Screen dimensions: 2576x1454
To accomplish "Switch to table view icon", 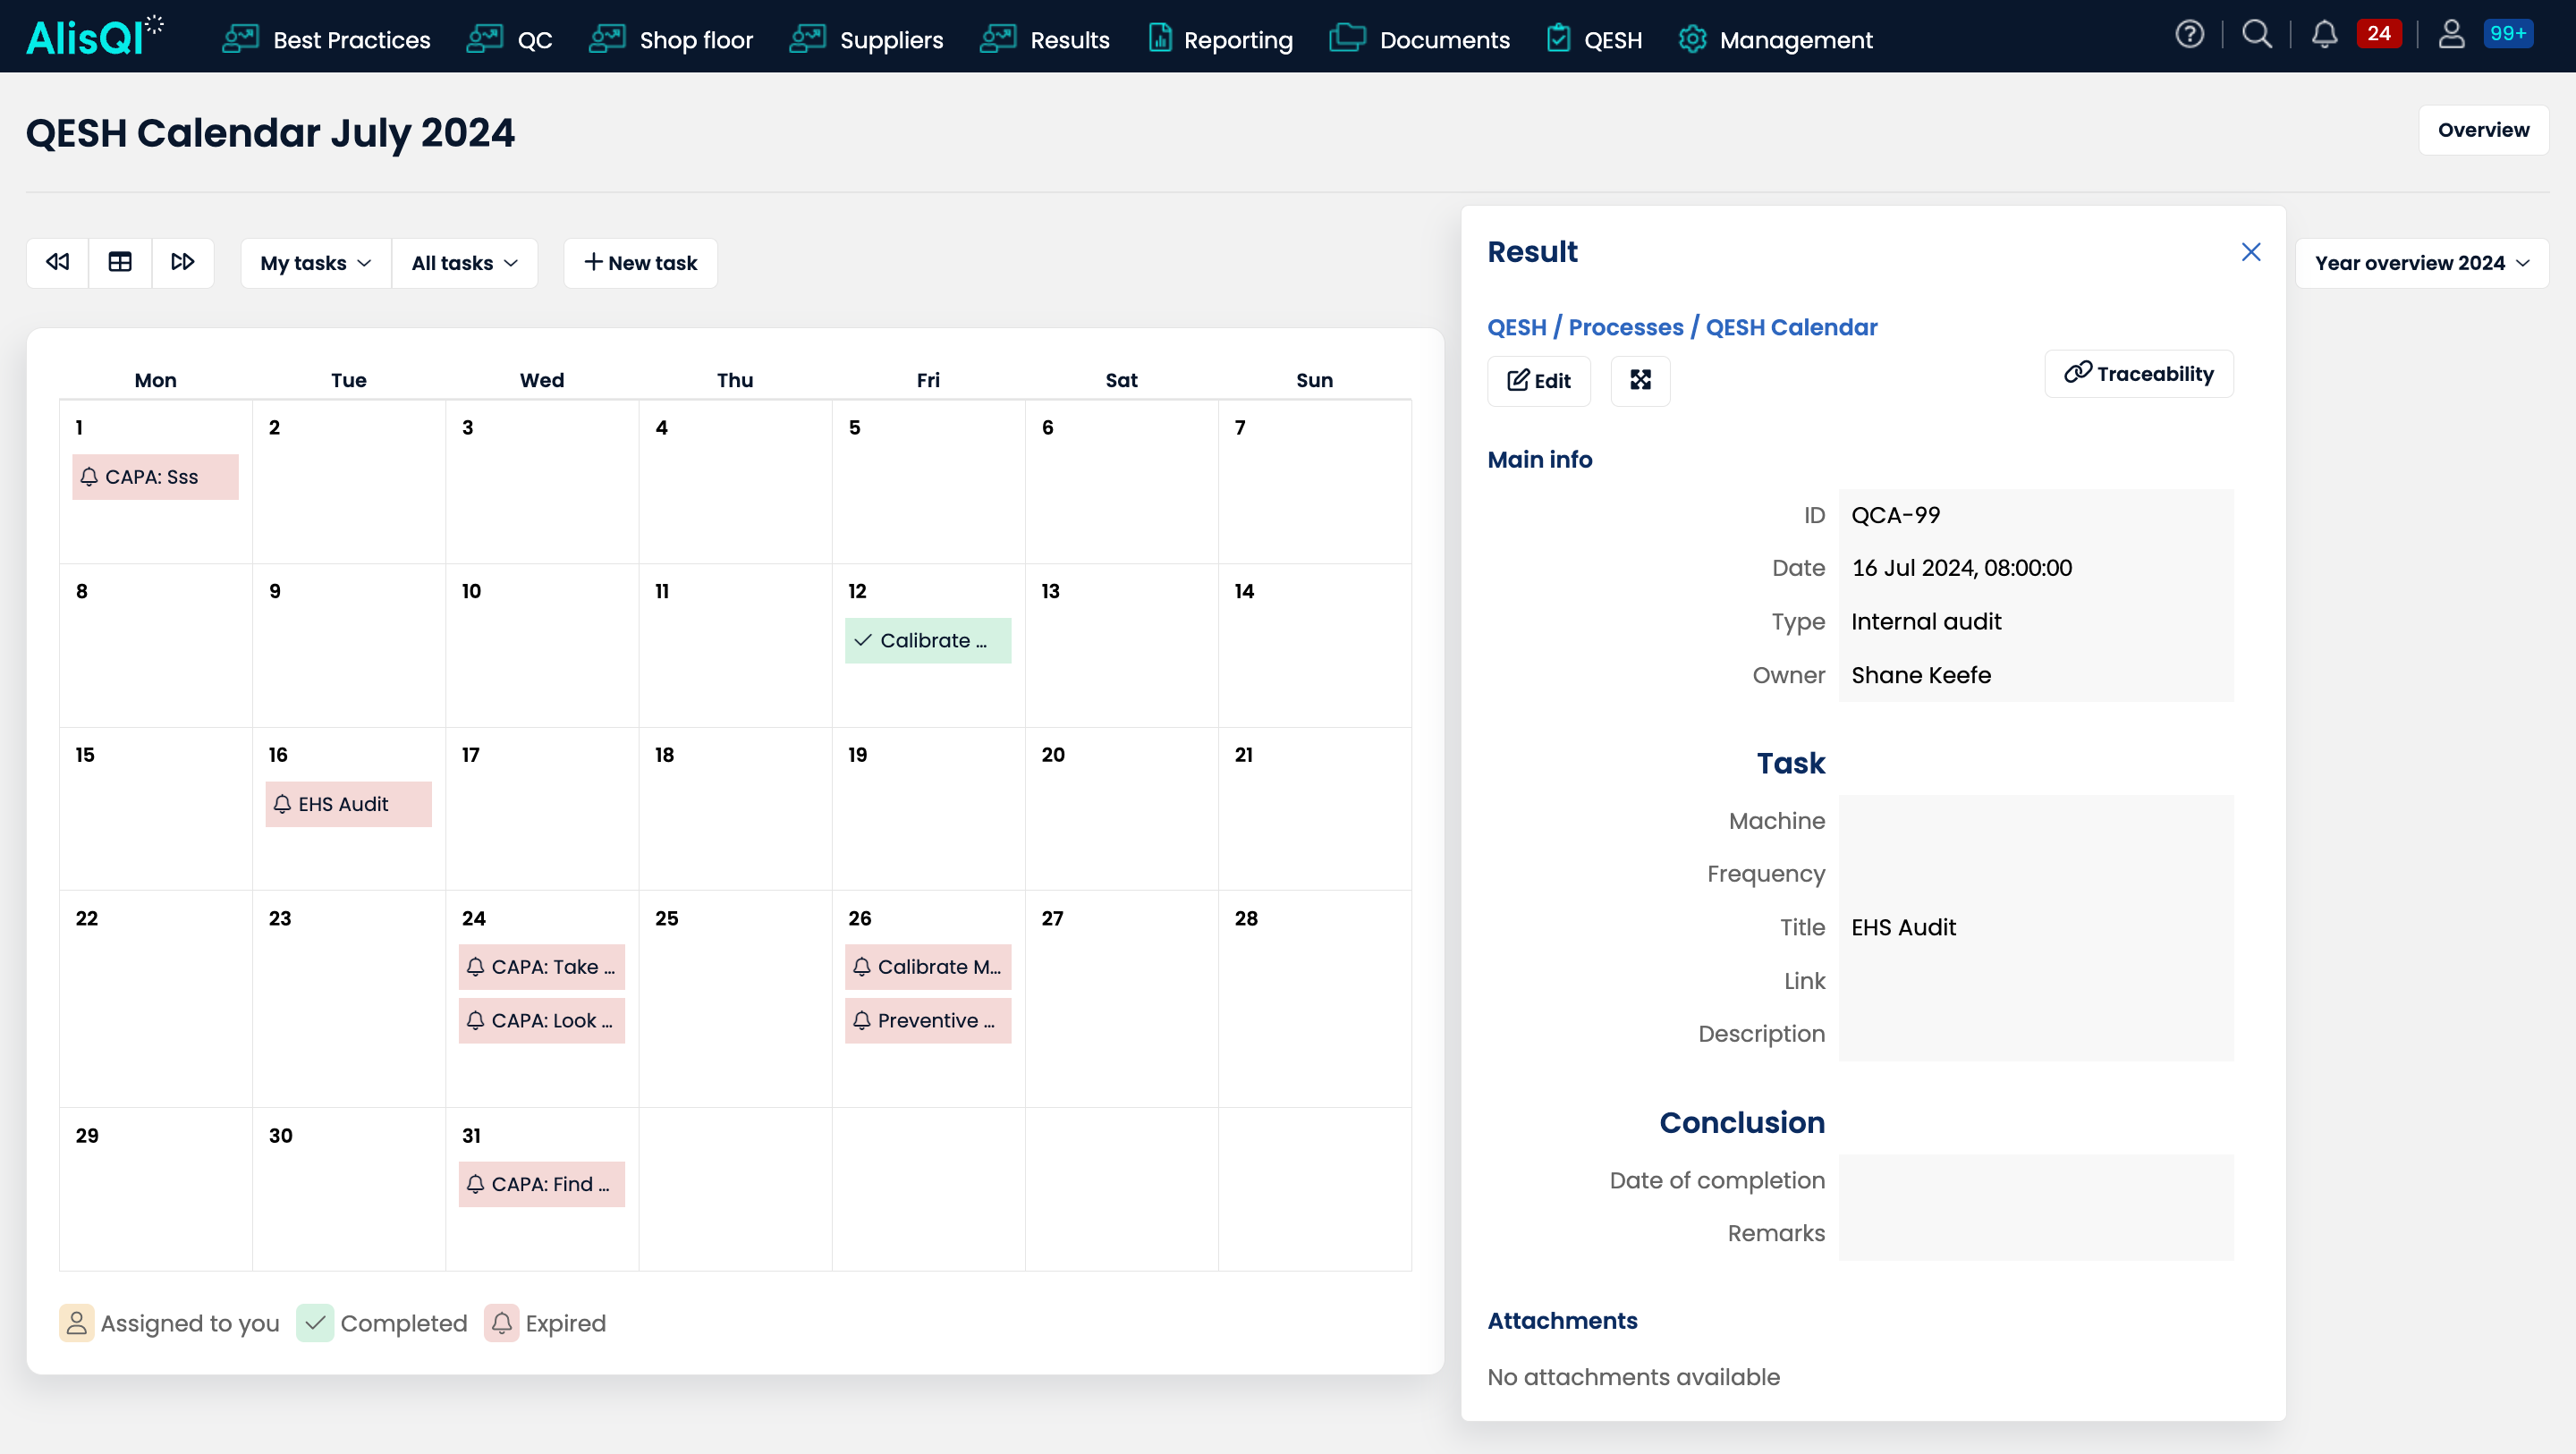I will 120,263.
